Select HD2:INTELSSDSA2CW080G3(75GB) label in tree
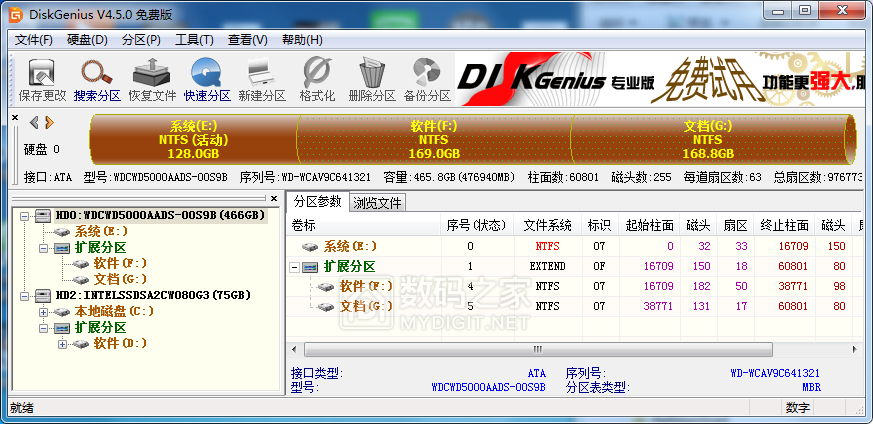 [x=153, y=295]
